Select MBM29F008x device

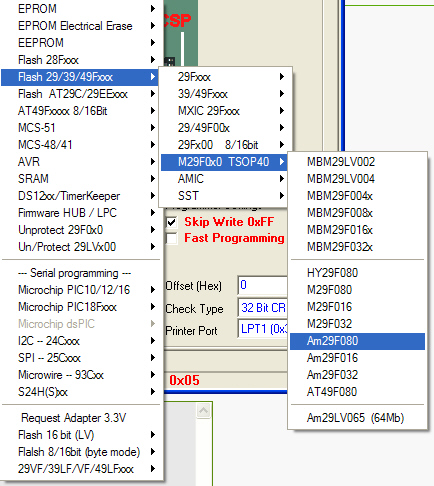[357, 213]
